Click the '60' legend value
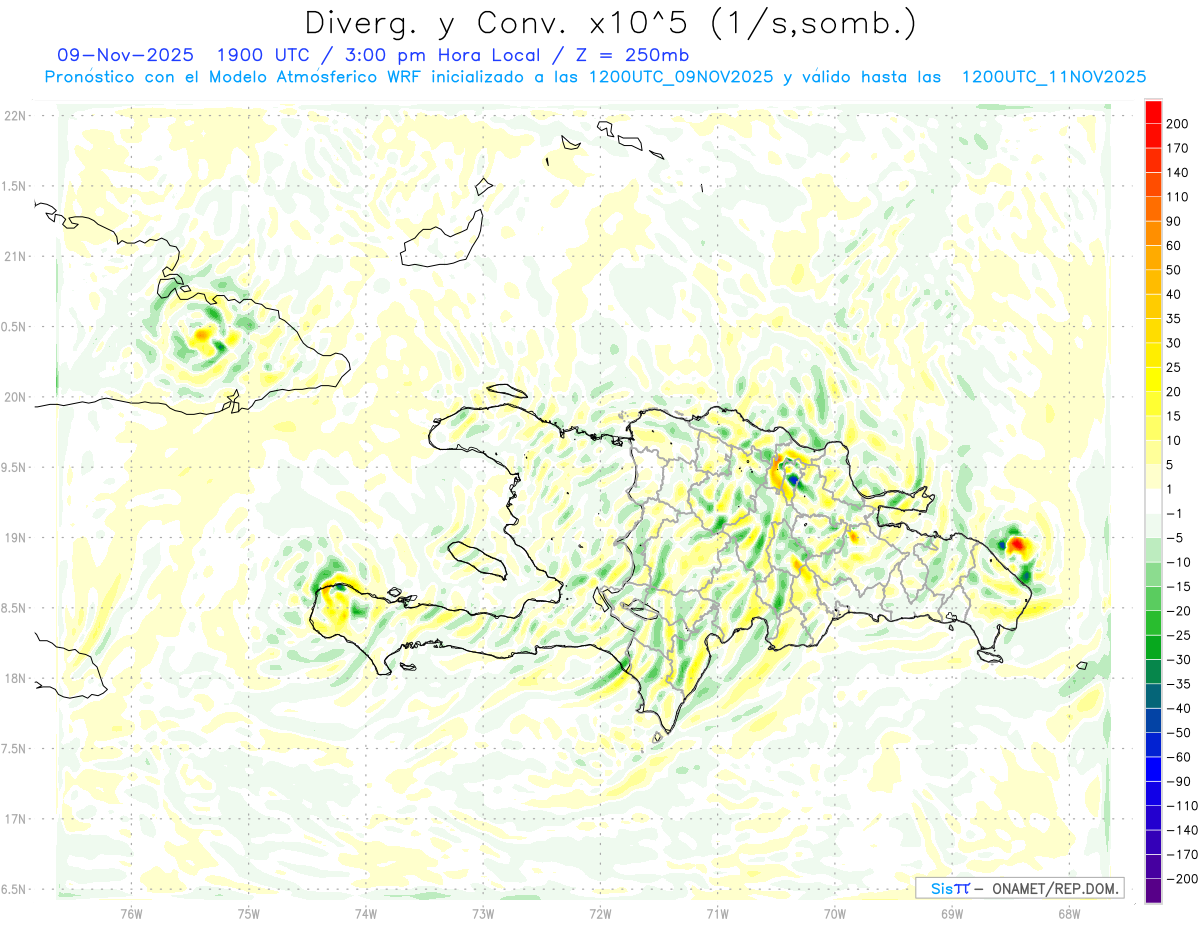The height and width of the screenshot is (927, 1200). coord(1174,246)
